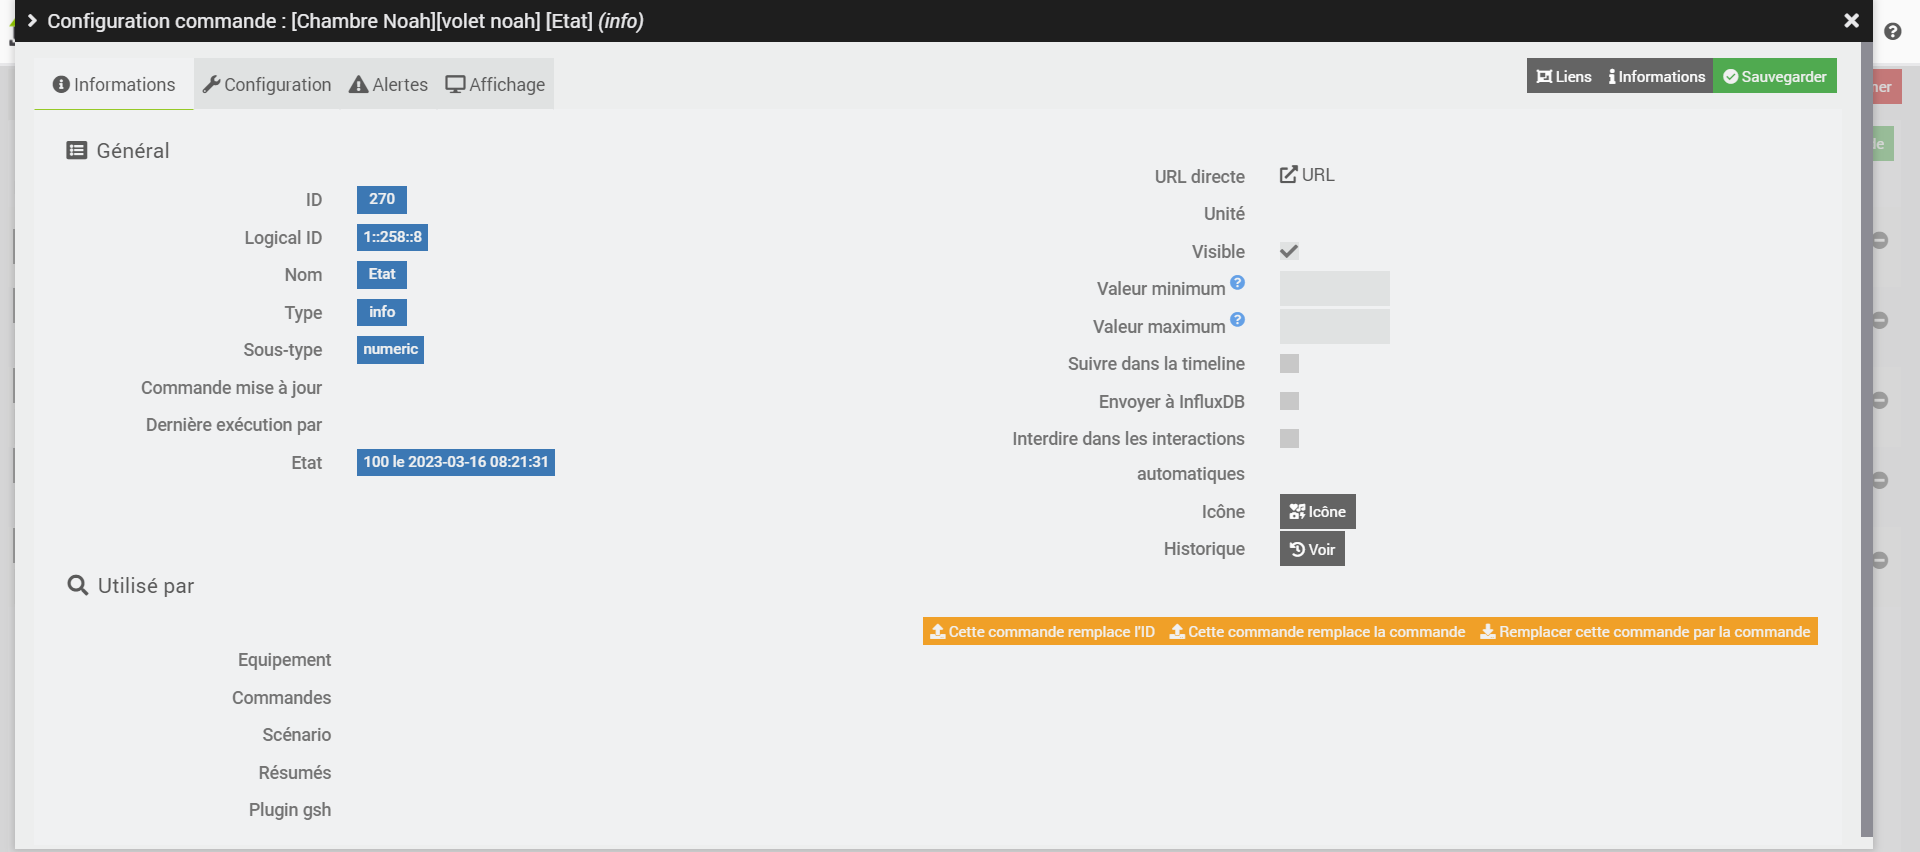Click the Valeur minimum input field
Image resolution: width=1920 pixels, height=852 pixels.
point(1334,289)
